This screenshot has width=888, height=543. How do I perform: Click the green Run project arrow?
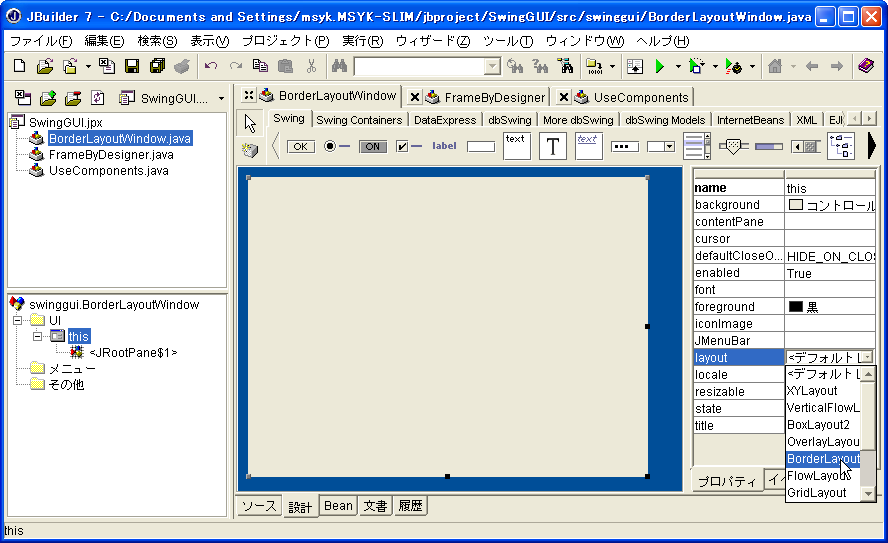pyautogui.click(x=659, y=67)
